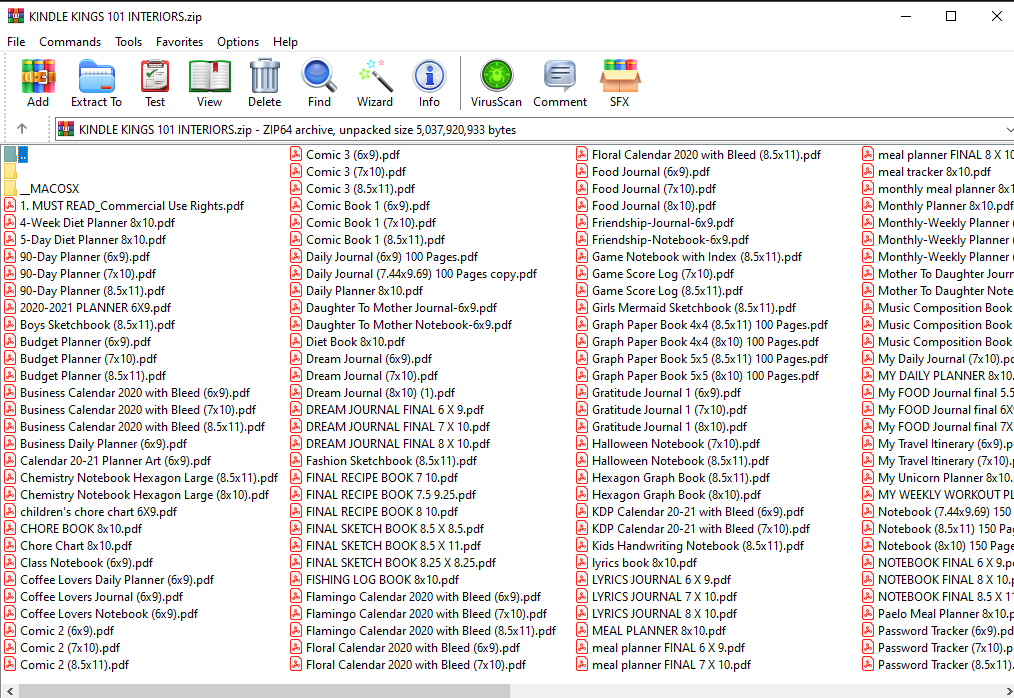
Task: Select FINAL RECIPE BOOK 7.5 9.25.pdf
Action: click(383, 495)
